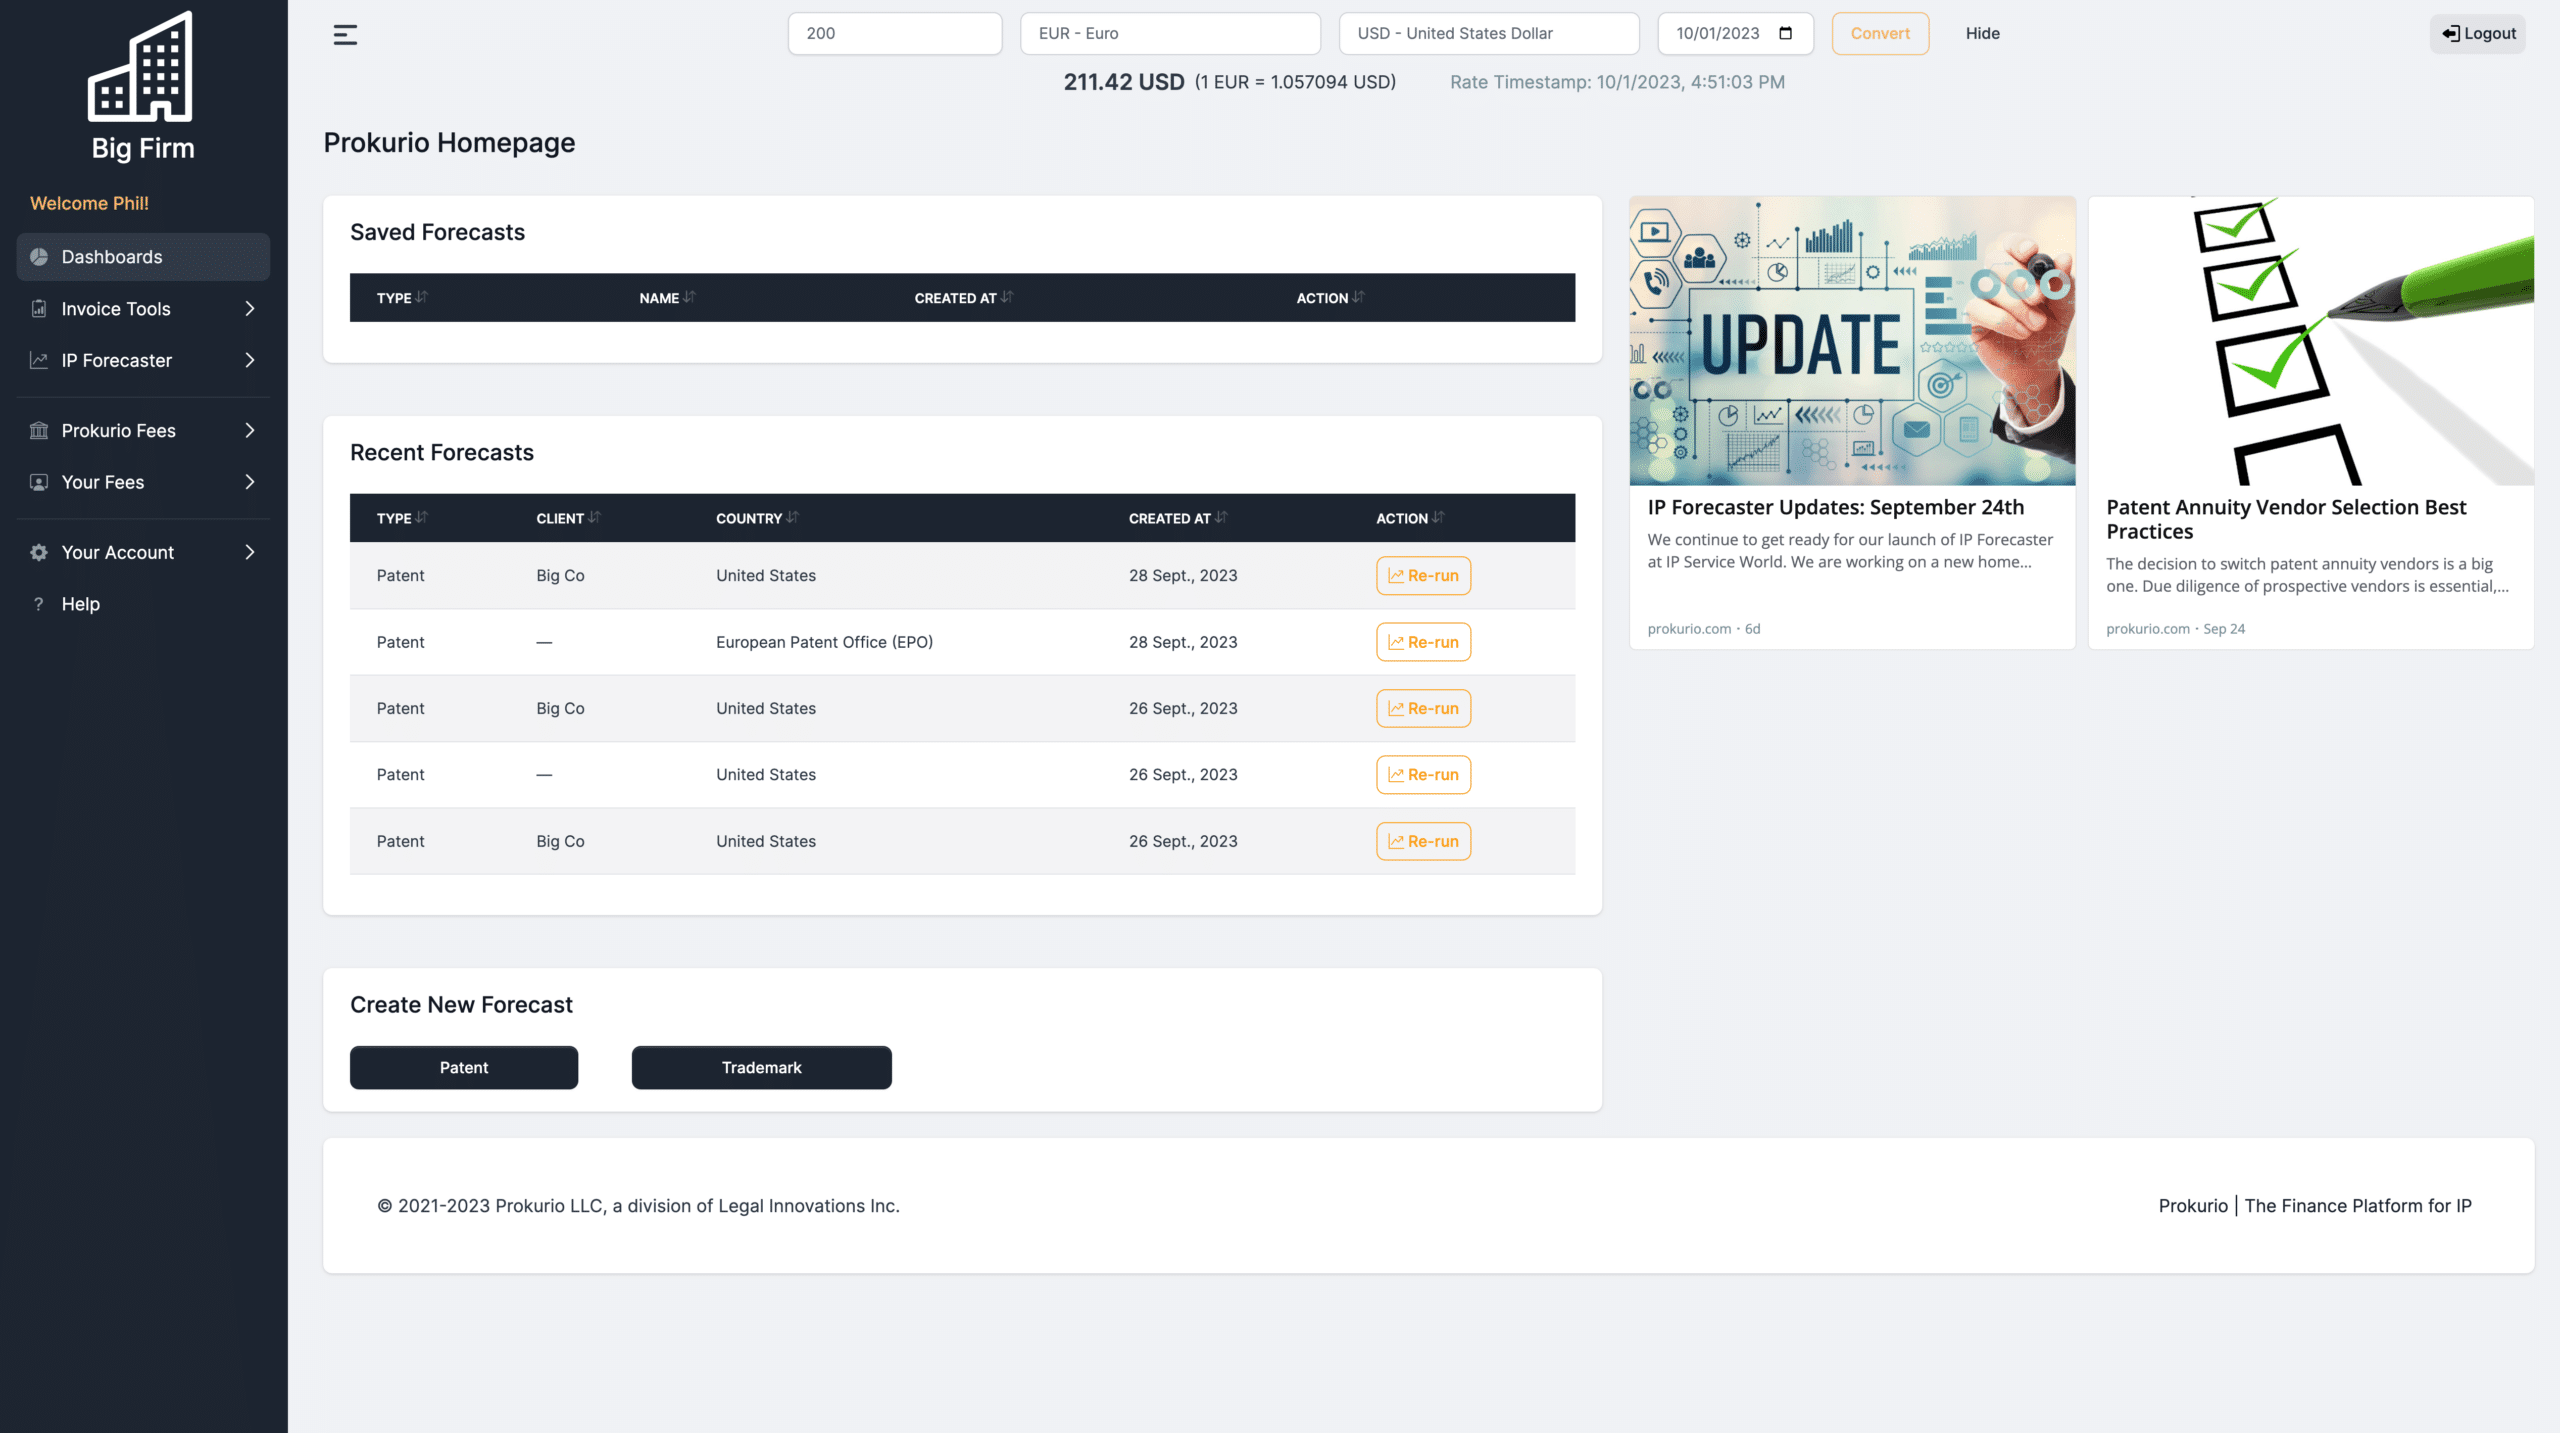The width and height of the screenshot is (2560, 1433).
Task: Open IP Forecaster Updates: September 24th article
Action: [1836, 508]
